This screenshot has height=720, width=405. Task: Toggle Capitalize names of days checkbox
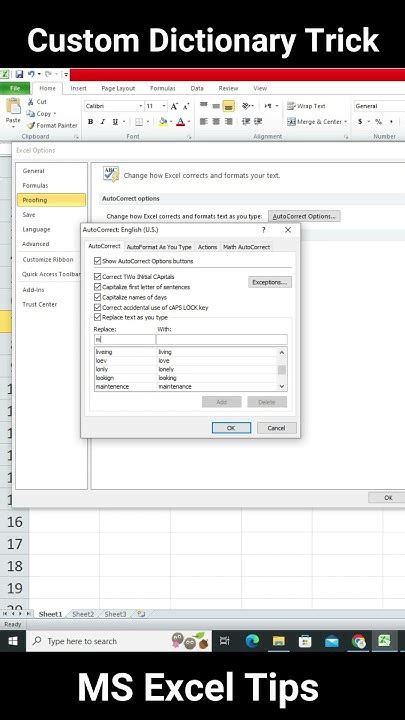(97, 297)
